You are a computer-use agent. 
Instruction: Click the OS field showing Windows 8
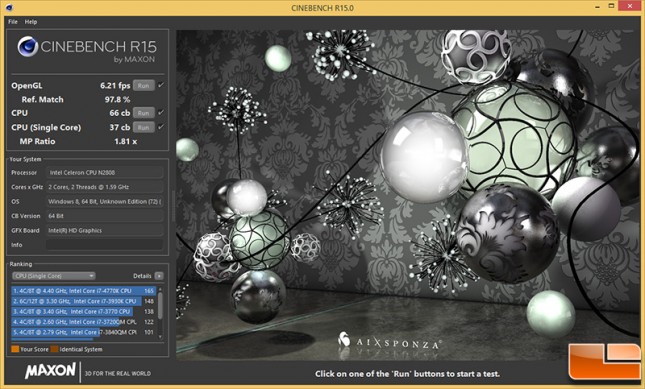point(104,201)
